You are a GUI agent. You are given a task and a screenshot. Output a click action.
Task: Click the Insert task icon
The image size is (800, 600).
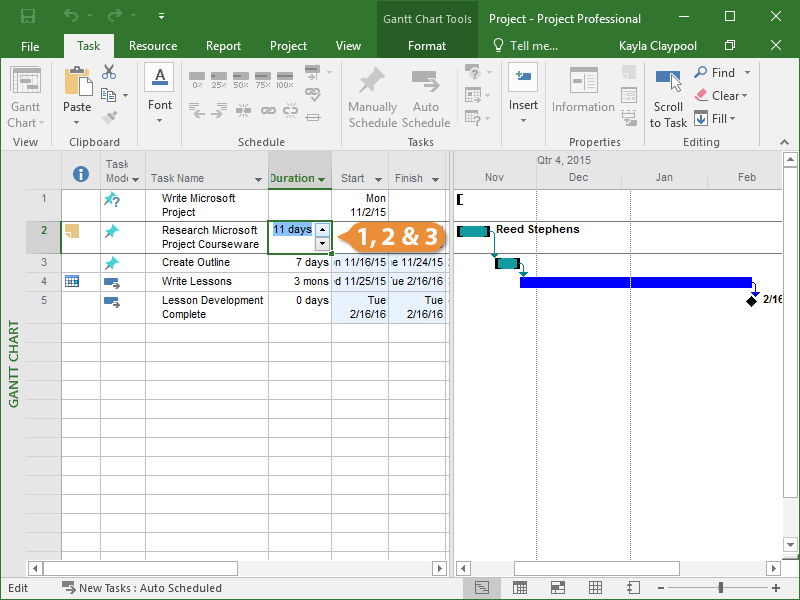click(x=523, y=78)
